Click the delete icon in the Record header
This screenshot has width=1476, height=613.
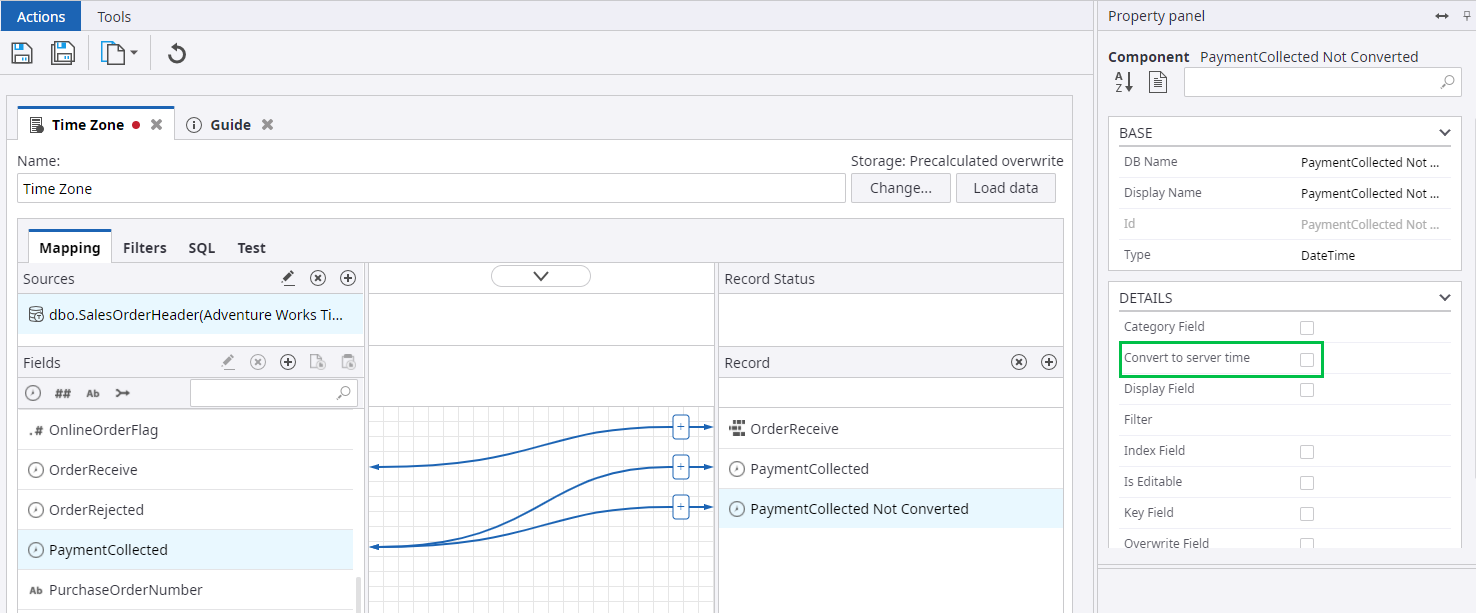[1019, 362]
